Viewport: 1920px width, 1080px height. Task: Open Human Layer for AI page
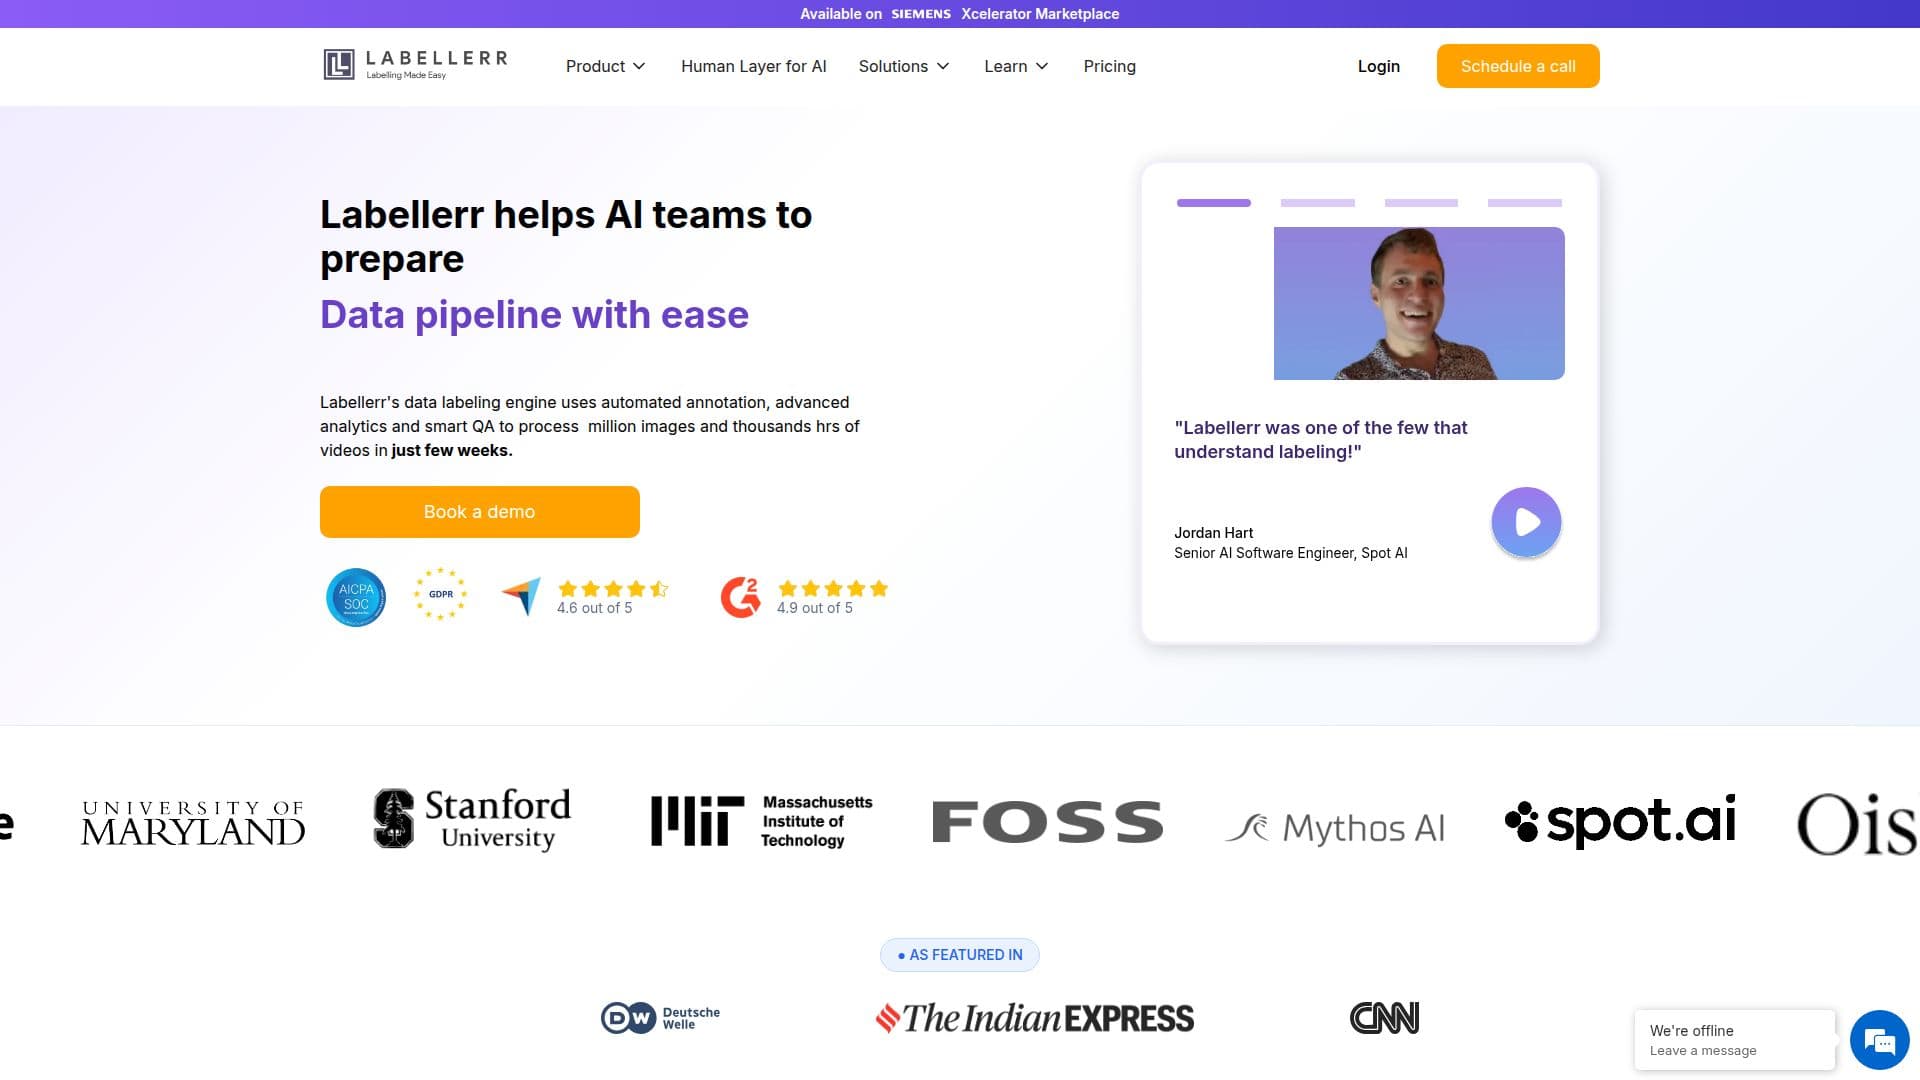(x=754, y=66)
